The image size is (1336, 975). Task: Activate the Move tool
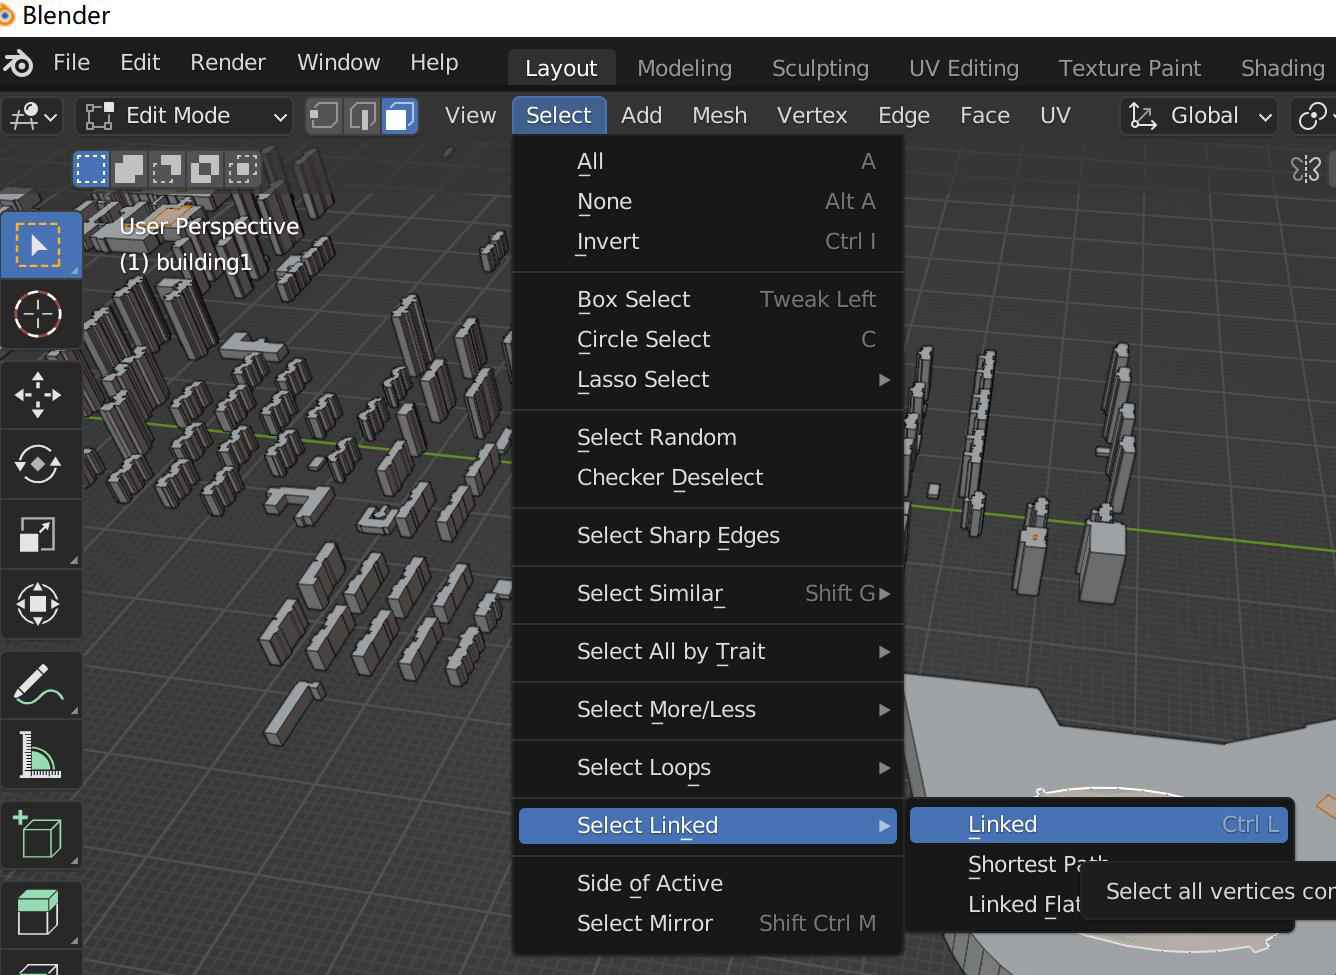pyautogui.click(x=39, y=395)
